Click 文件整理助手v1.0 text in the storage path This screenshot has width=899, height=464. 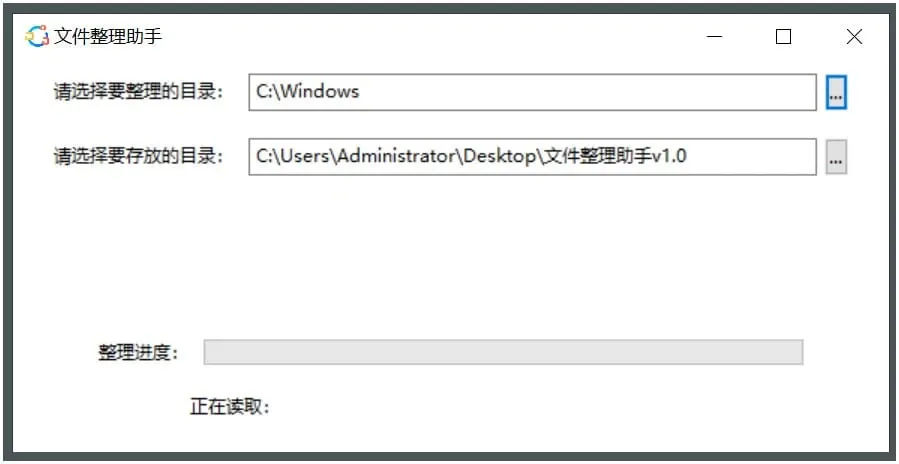pyautogui.click(x=616, y=156)
